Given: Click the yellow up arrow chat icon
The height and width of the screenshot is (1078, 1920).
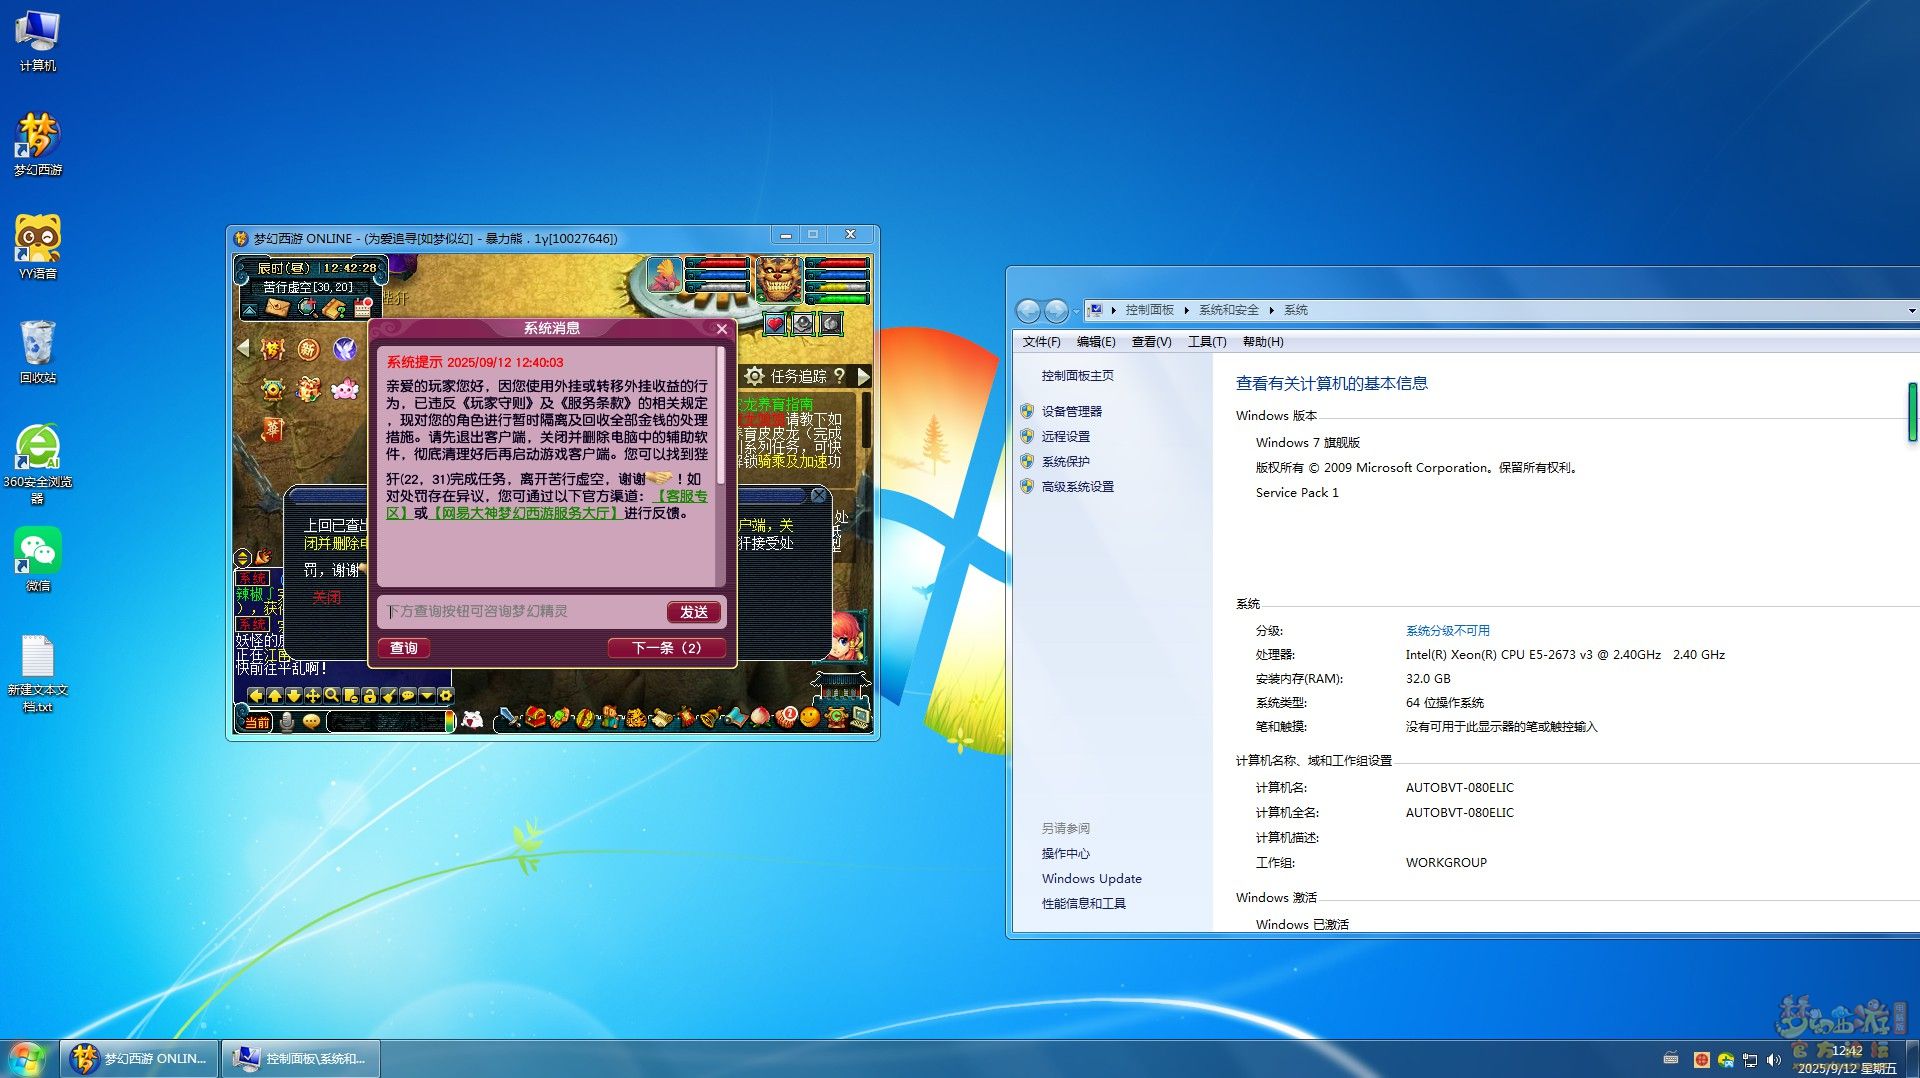Looking at the screenshot, I should tap(274, 695).
